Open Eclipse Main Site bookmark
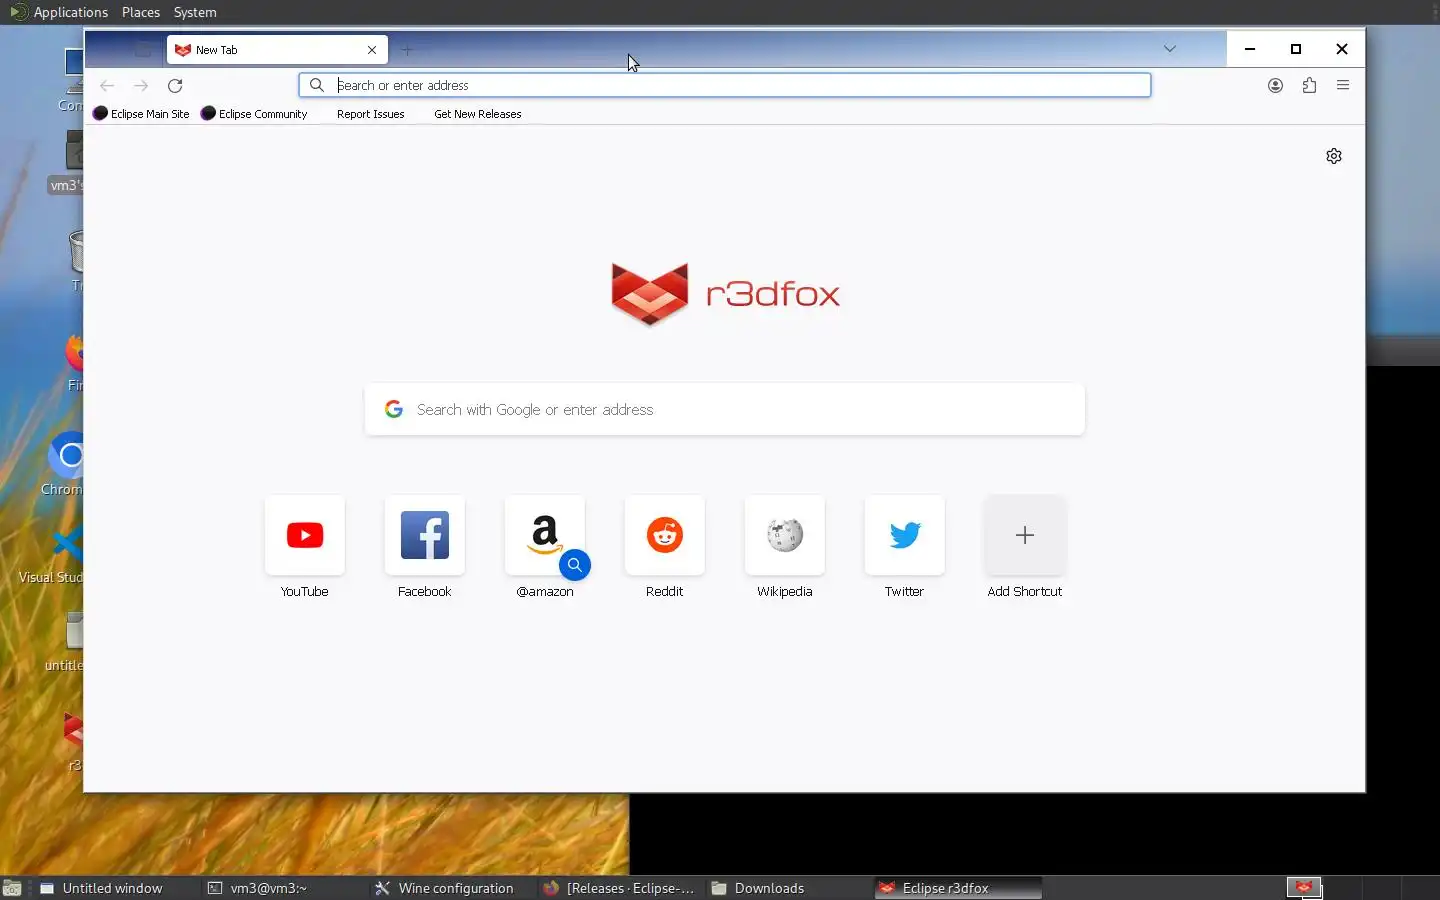The width and height of the screenshot is (1440, 900). tap(141, 114)
